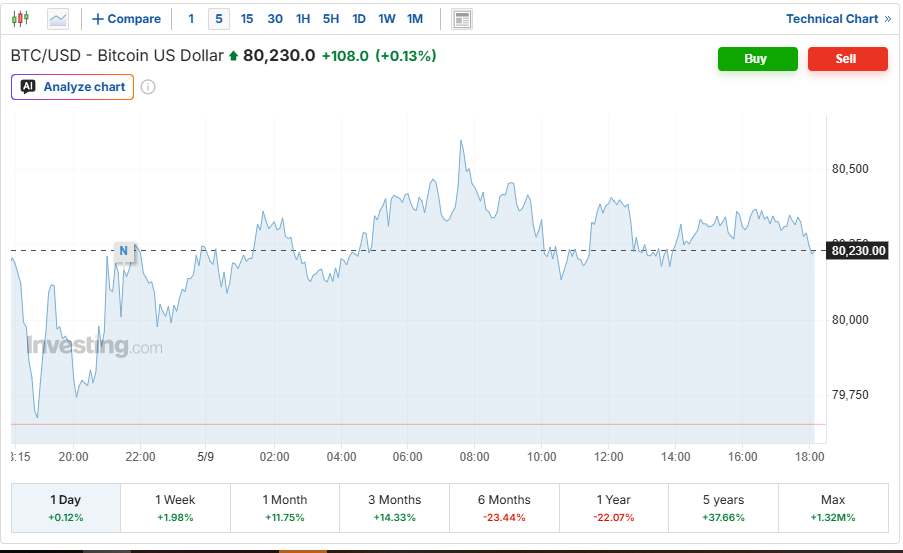Click the N news marker on chart
The height and width of the screenshot is (553, 903).
(x=123, y=251)
